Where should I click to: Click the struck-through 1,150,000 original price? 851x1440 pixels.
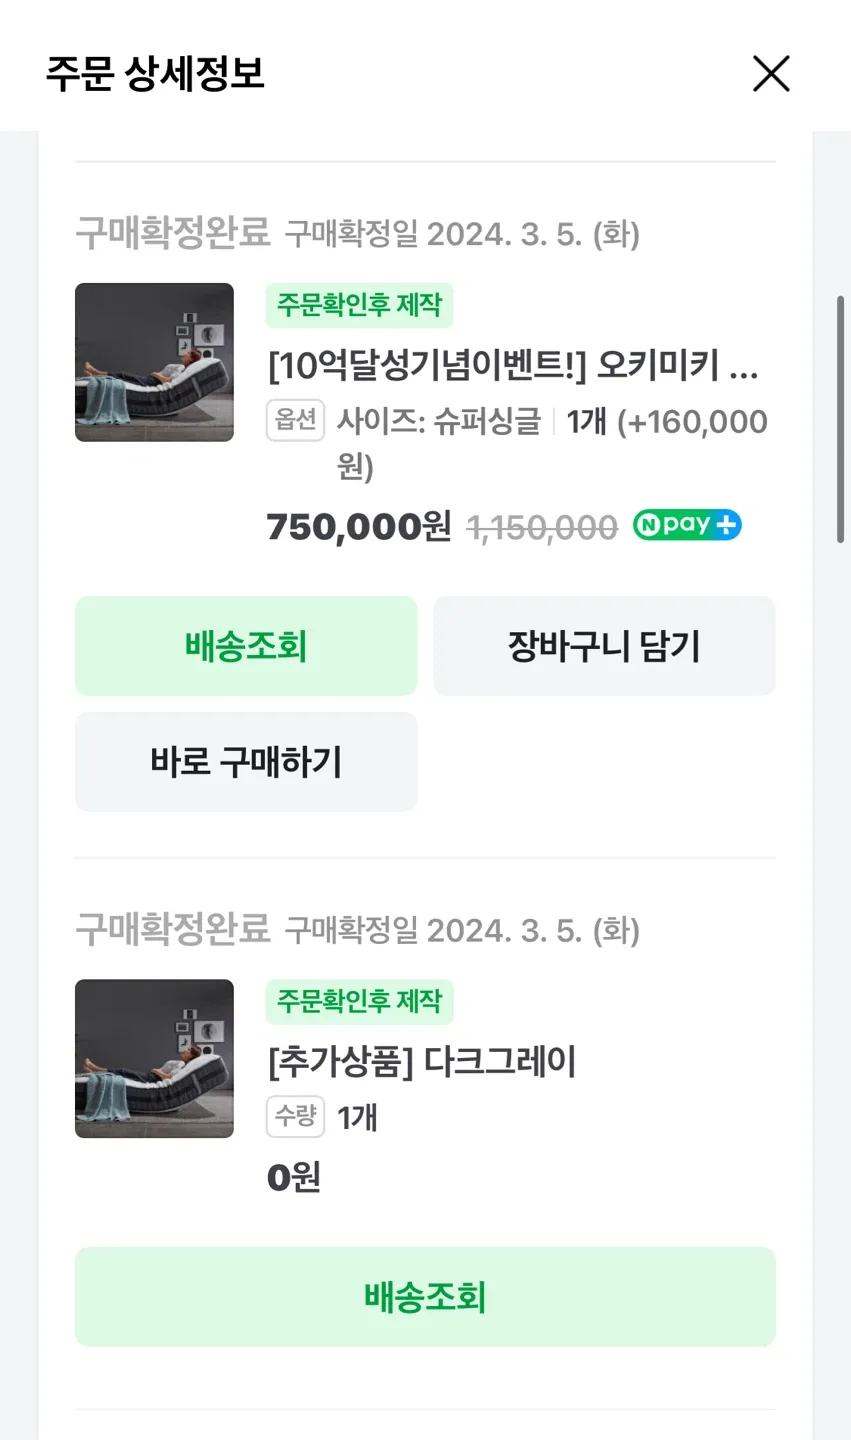tap(542, 527)
